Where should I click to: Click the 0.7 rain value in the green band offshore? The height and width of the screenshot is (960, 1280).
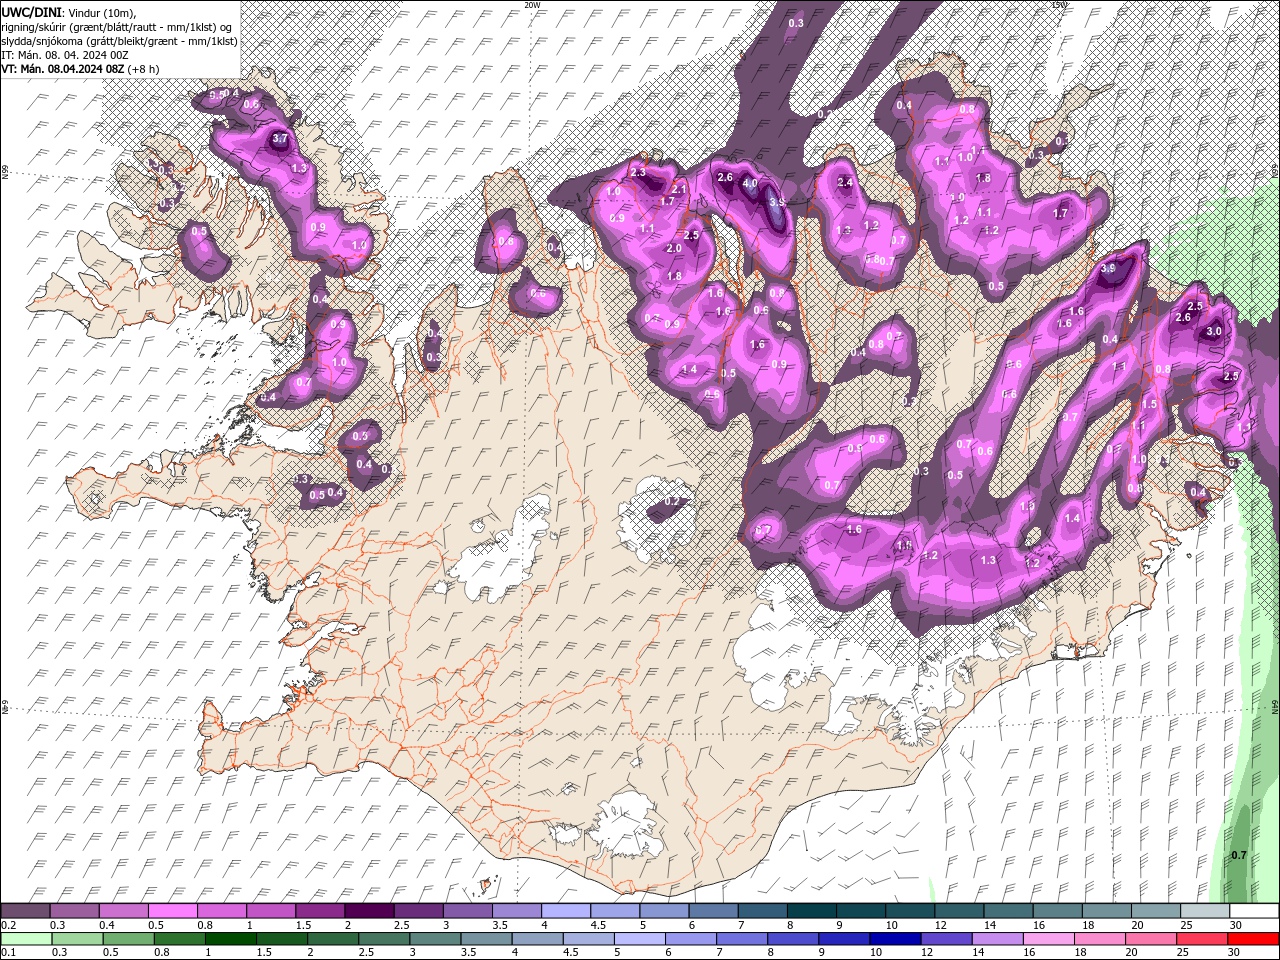click(x=1238, y=855)
